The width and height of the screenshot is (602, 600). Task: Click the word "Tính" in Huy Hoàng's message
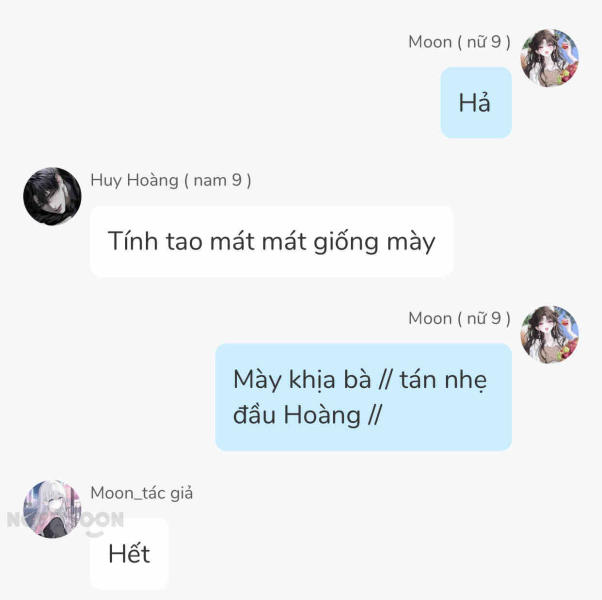(x=133, y=241)
